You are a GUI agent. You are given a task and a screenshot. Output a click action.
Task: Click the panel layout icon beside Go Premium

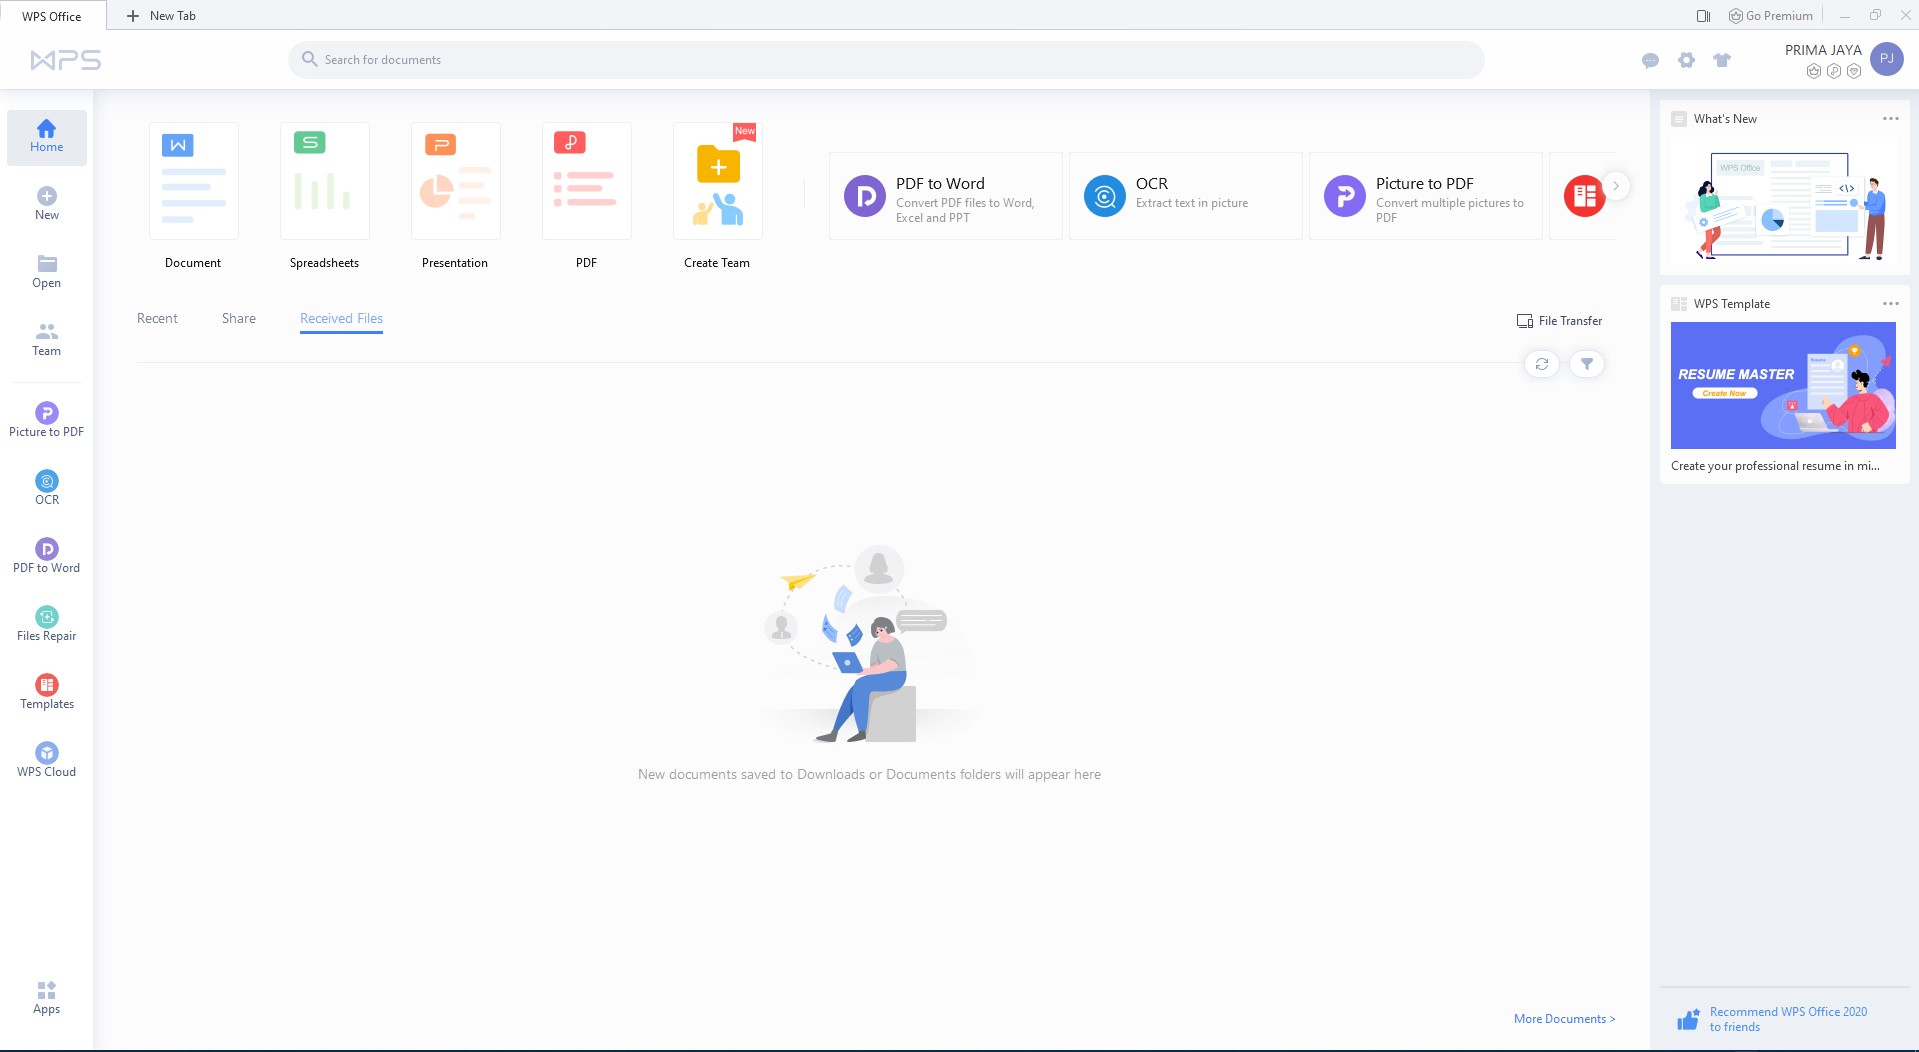1704,16
